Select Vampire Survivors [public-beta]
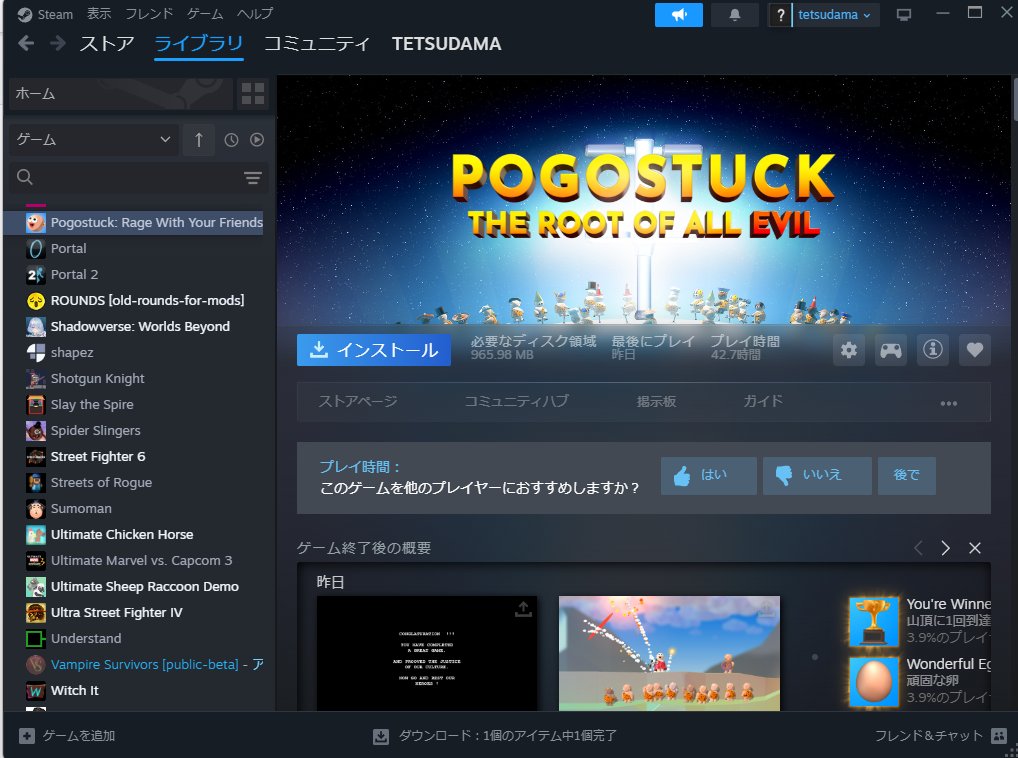The width and height of the screenshot is (1018, 758). click(144, 665)
